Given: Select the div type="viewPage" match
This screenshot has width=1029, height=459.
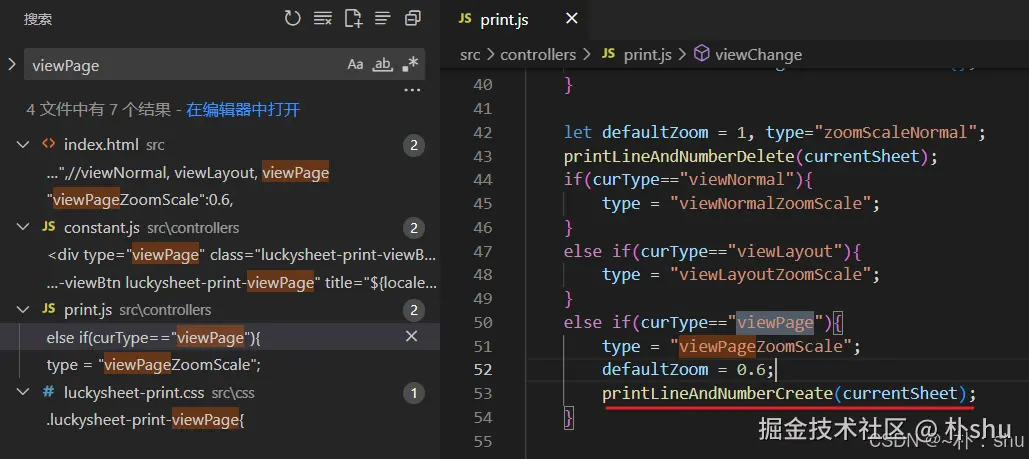Looking at the screenshot, I should click(242, 255).
